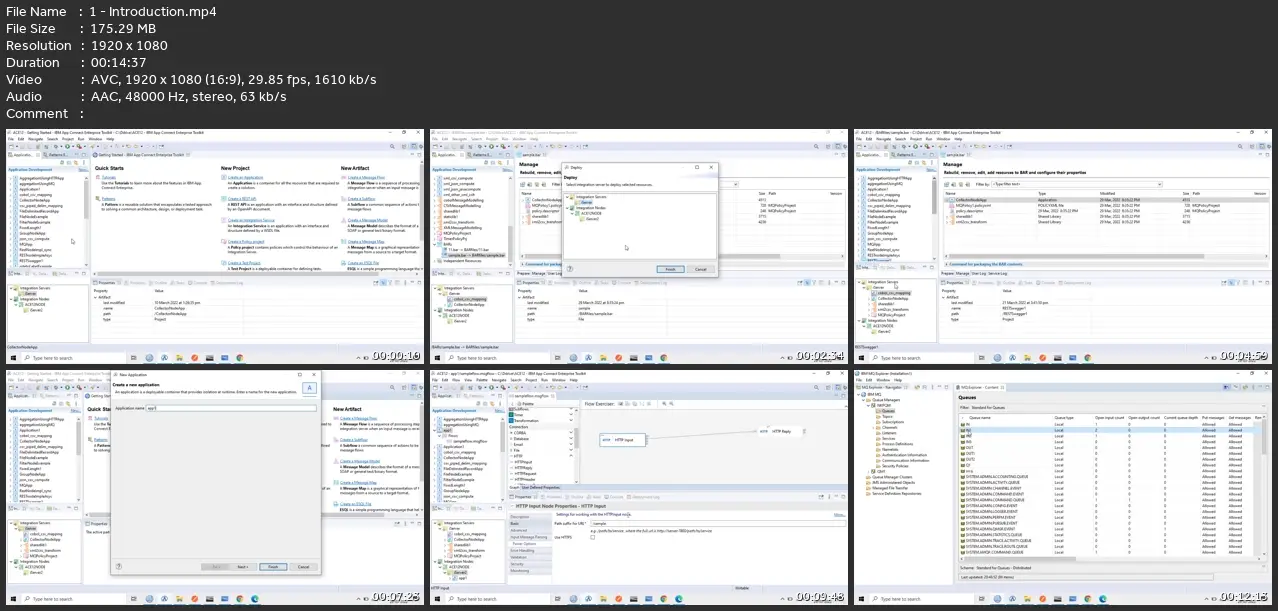Select SYSTEM.ADMIN.ACCOUNTING.QUEUE row in MQ Explorer
This screenshot has height=611, width=1278.
click(x=1110, y=476)
